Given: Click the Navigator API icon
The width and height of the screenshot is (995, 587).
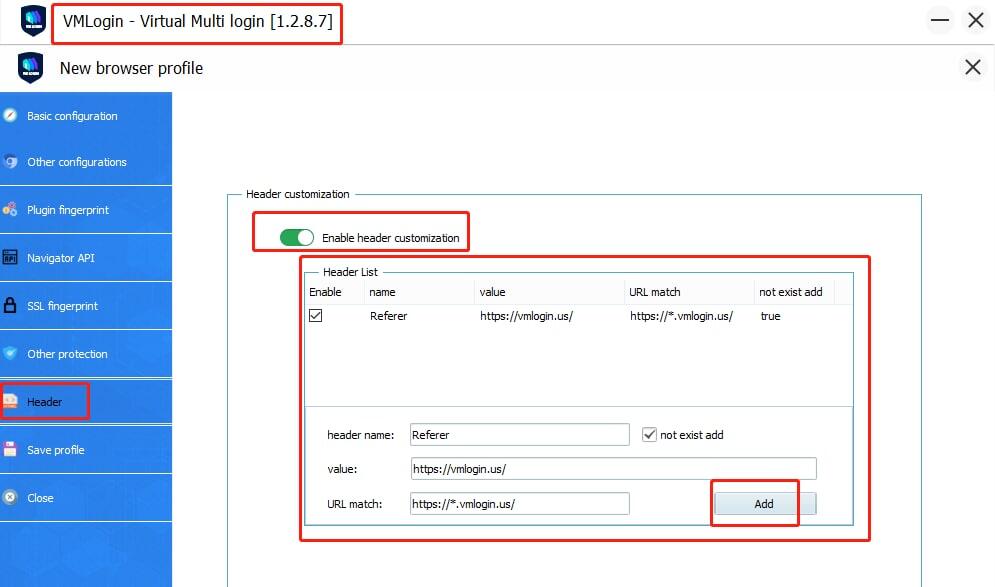Looking at the screenshot, I should pos(10,258).
